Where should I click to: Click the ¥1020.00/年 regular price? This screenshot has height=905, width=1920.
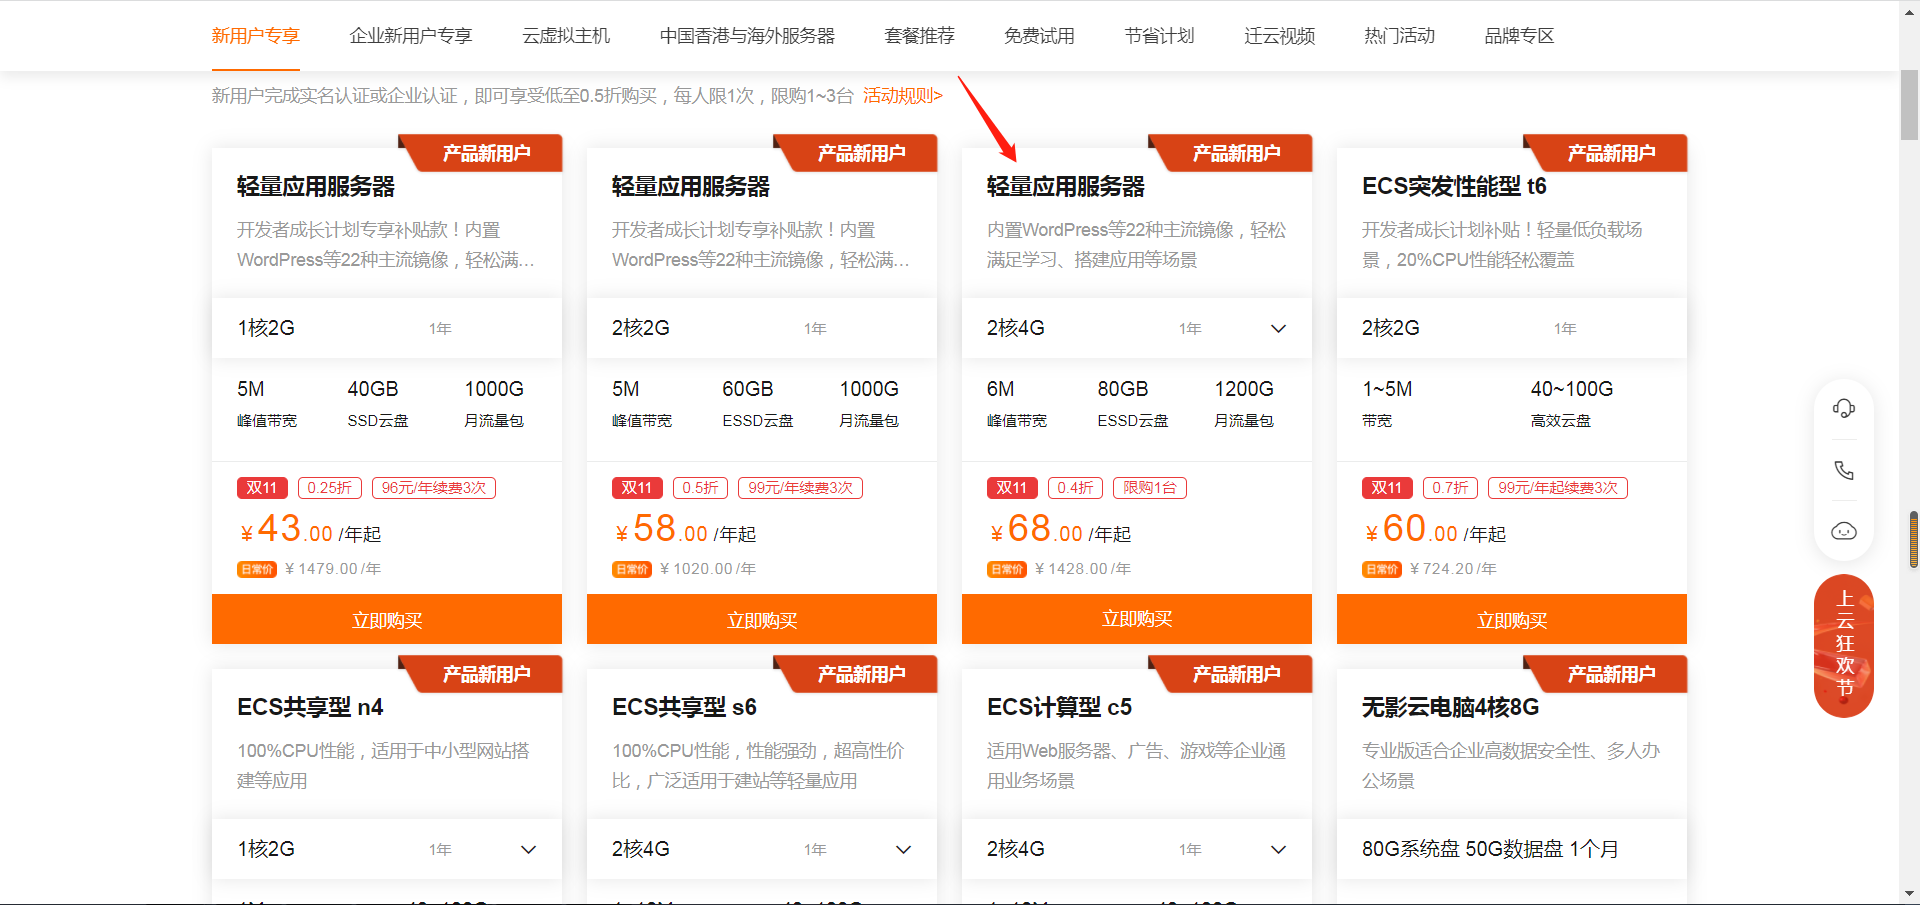click(707, 569)
